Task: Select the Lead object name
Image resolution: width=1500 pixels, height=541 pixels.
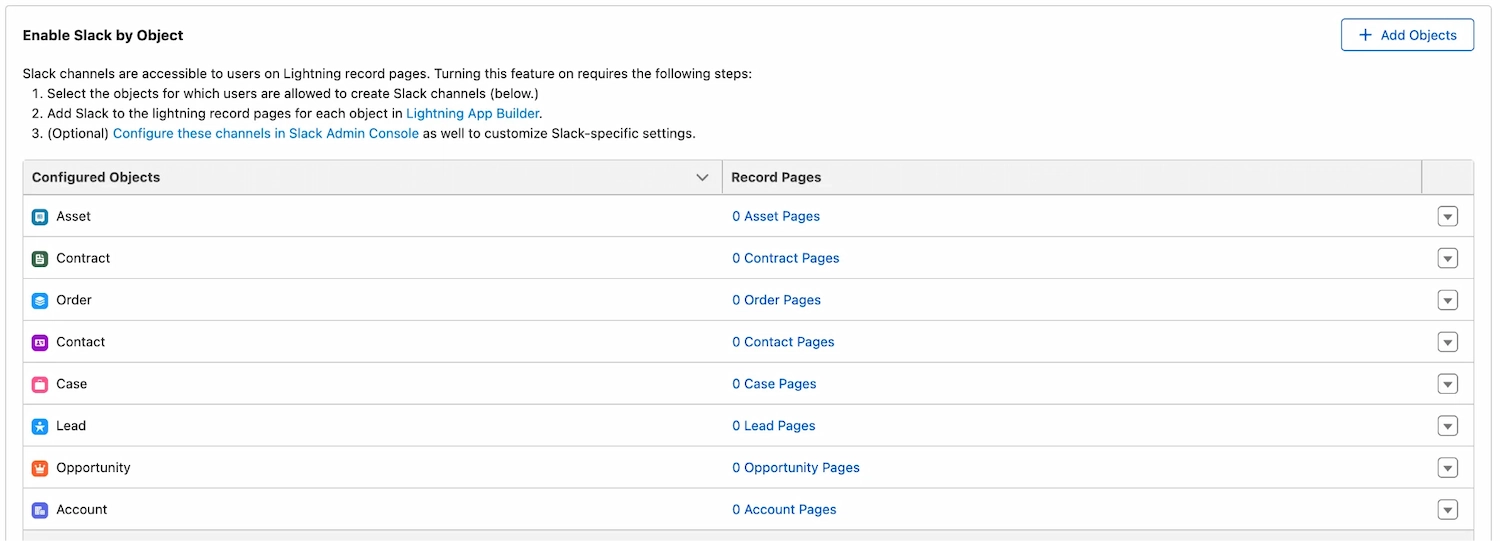Action: click(71, 426)
